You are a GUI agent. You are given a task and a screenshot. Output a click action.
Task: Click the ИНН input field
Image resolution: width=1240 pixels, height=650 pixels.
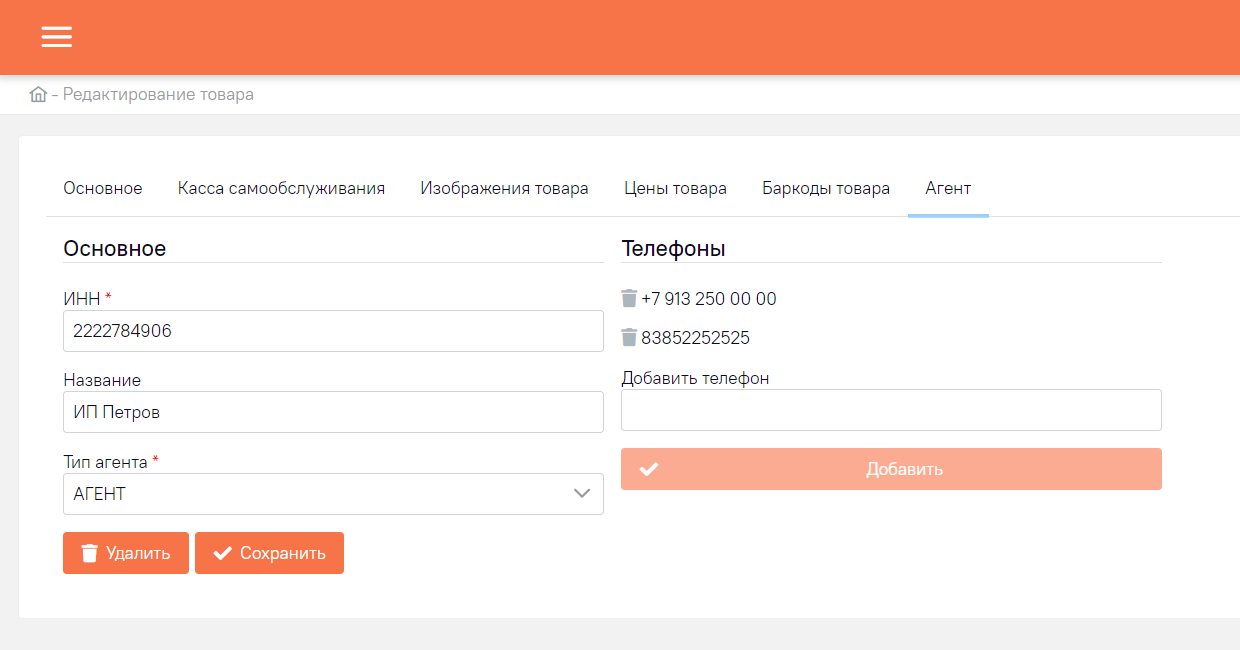[333, 331]
